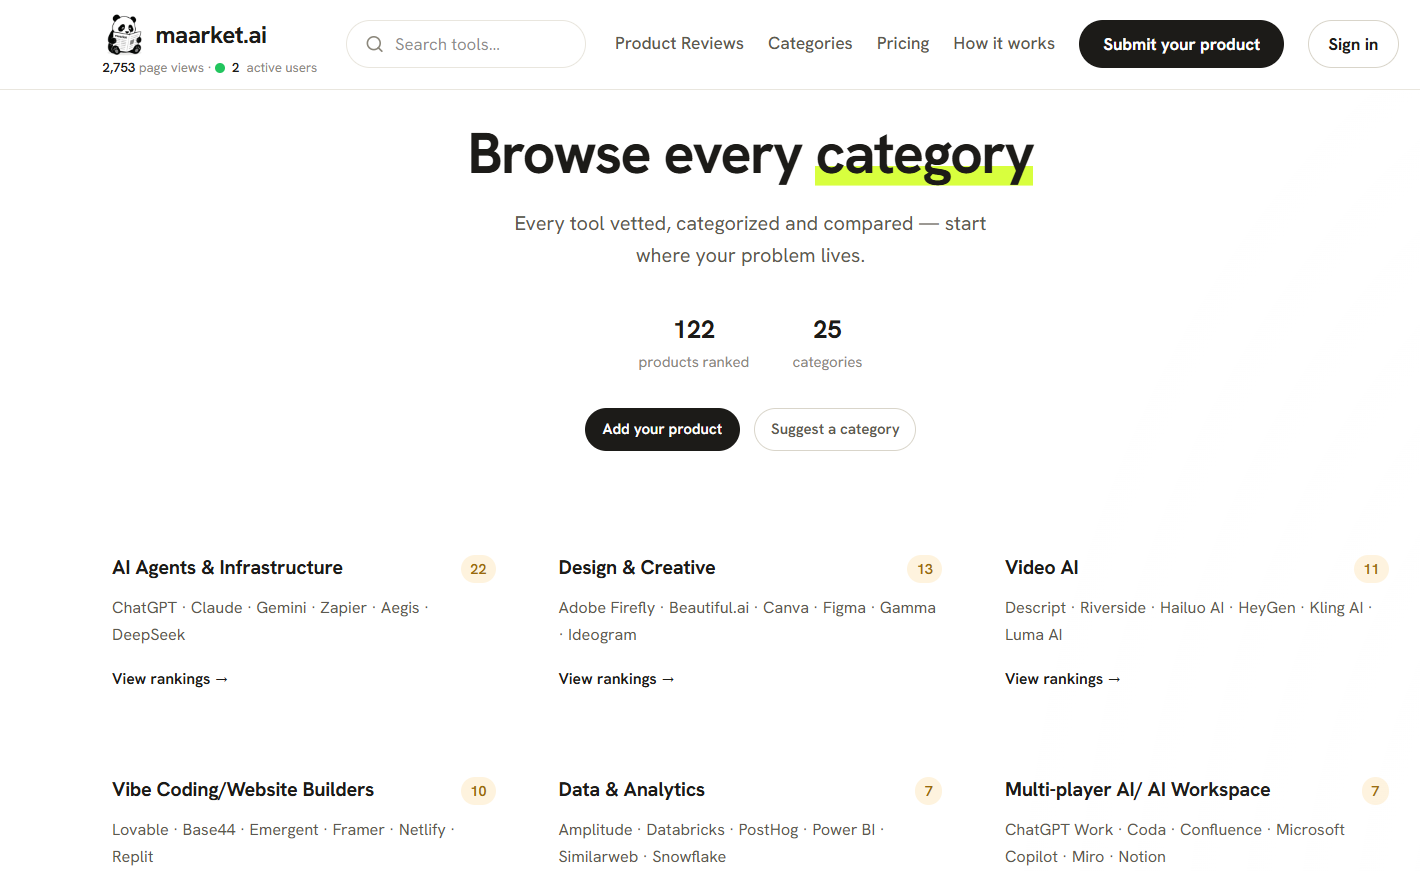Click Miro in the AI Workspace list

pyautogui.click(x=1088, y=857)
